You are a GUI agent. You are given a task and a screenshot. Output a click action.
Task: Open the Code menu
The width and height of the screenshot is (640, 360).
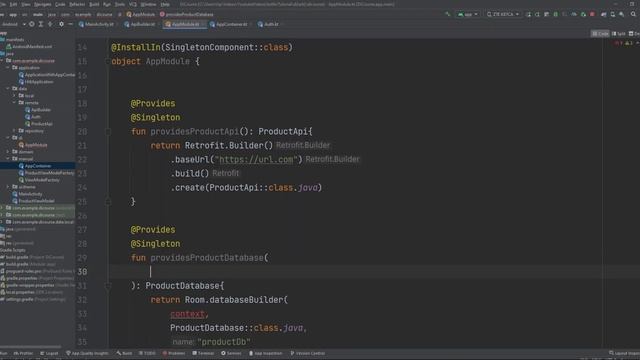click(x=60, y=4)
